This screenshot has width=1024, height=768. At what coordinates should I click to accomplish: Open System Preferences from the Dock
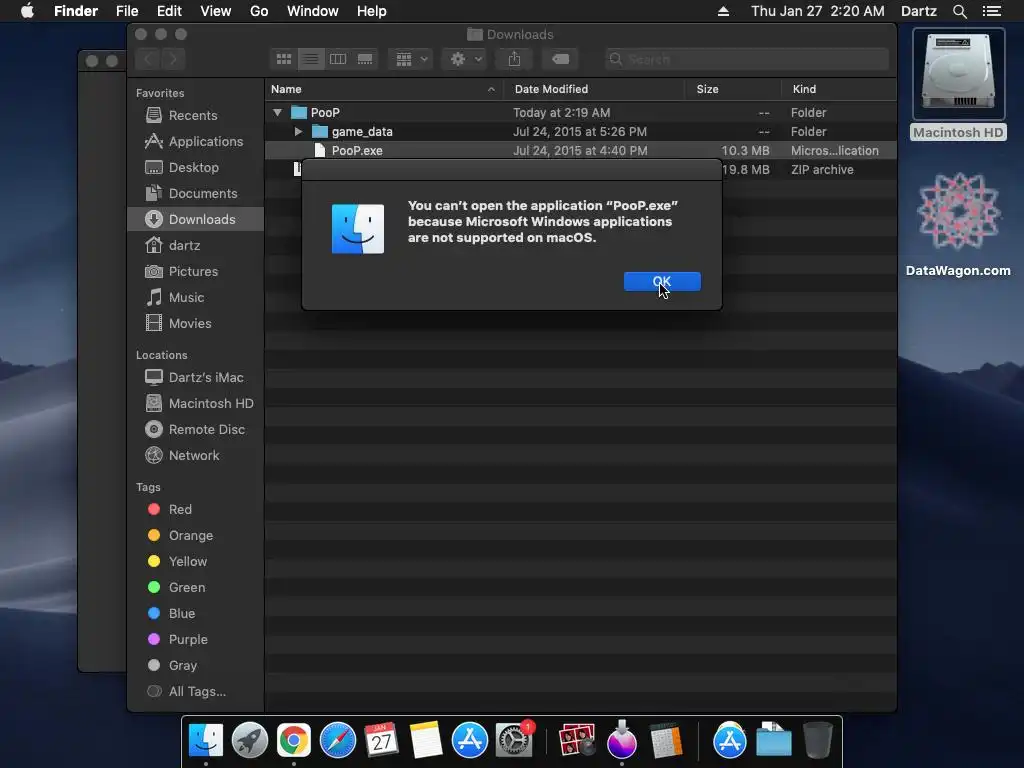pos(514,741)
